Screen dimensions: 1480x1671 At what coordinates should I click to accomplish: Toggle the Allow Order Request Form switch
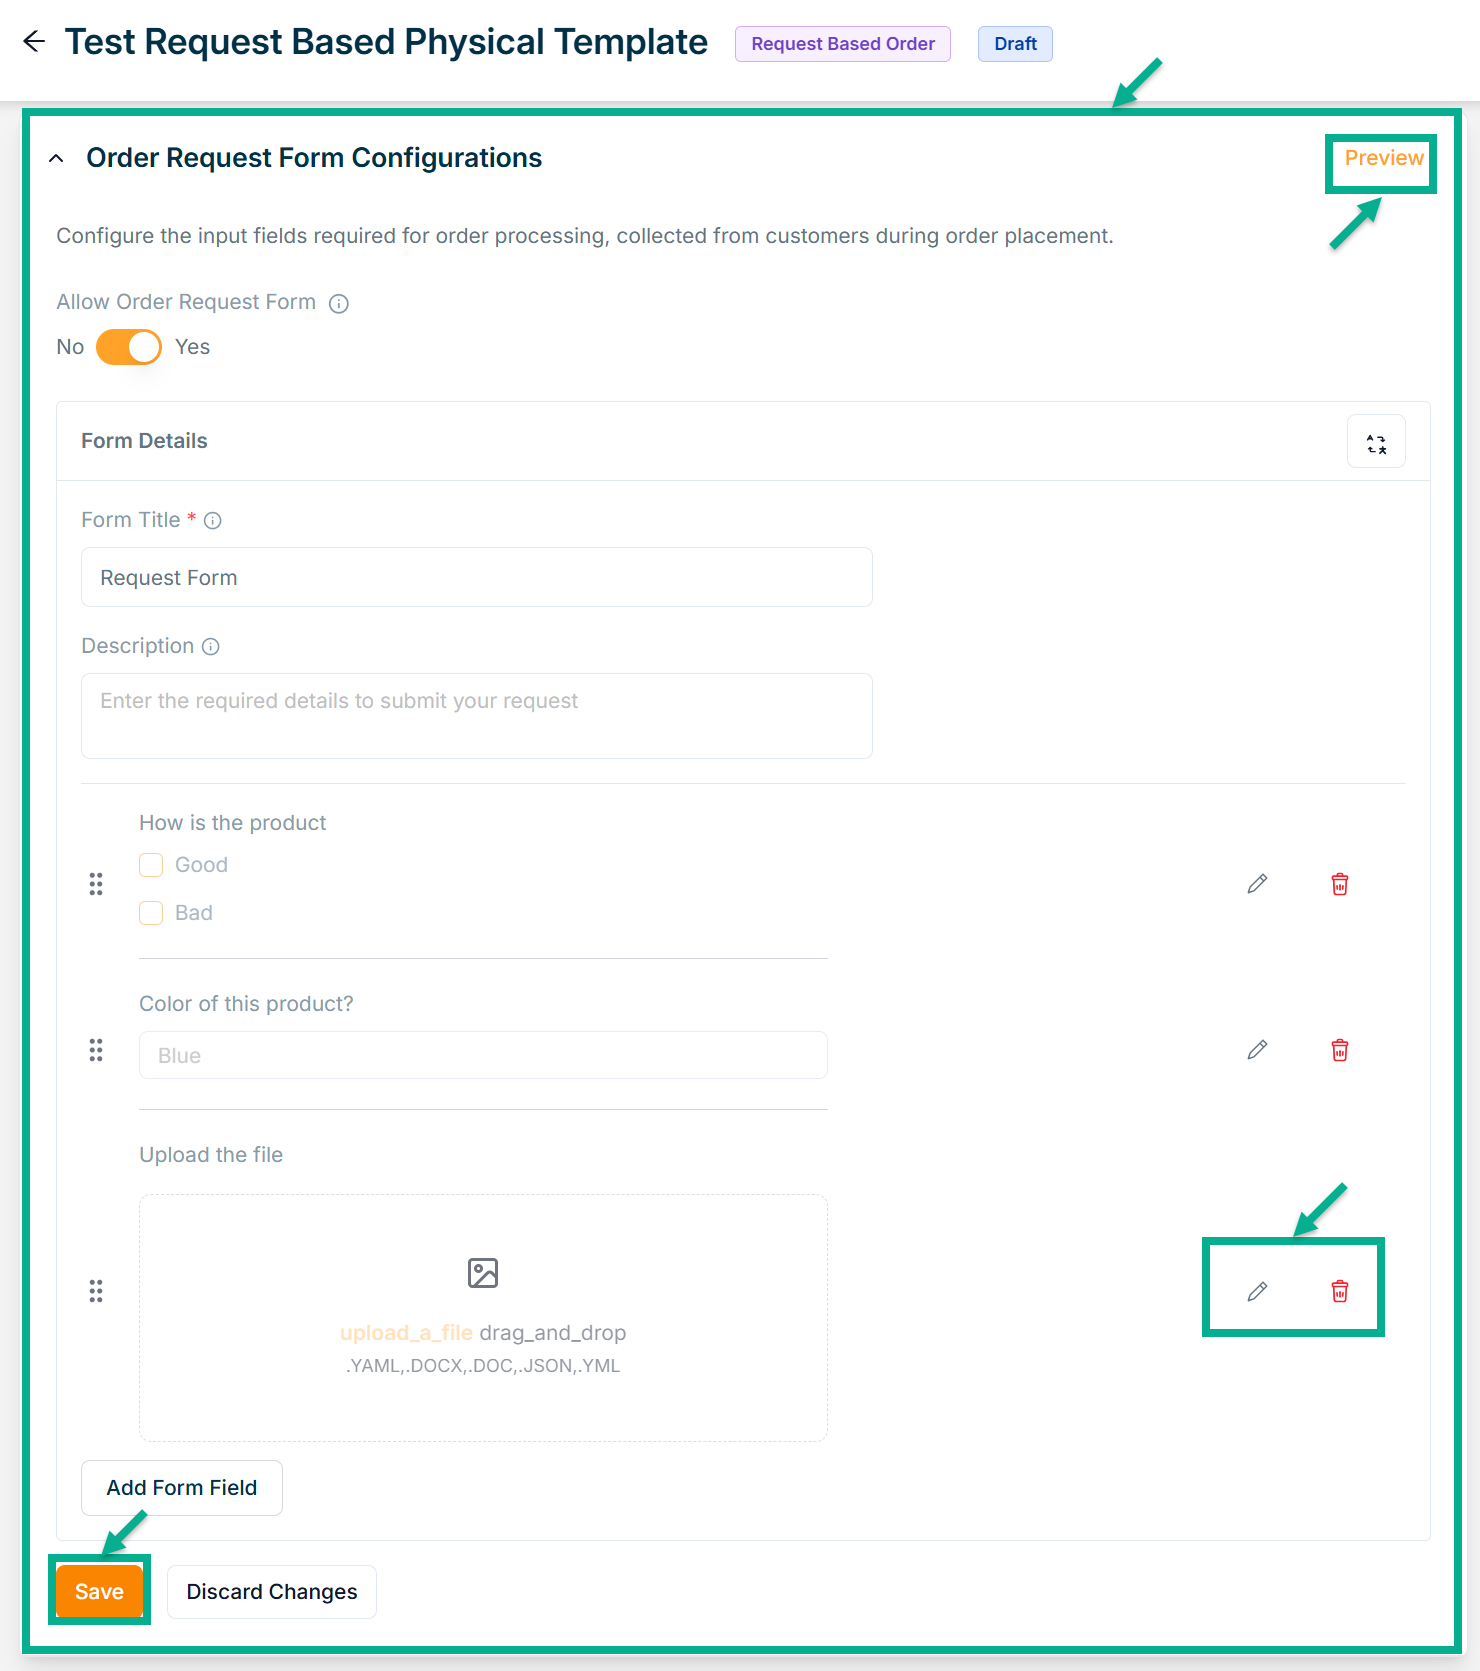[x=129, y=347]
